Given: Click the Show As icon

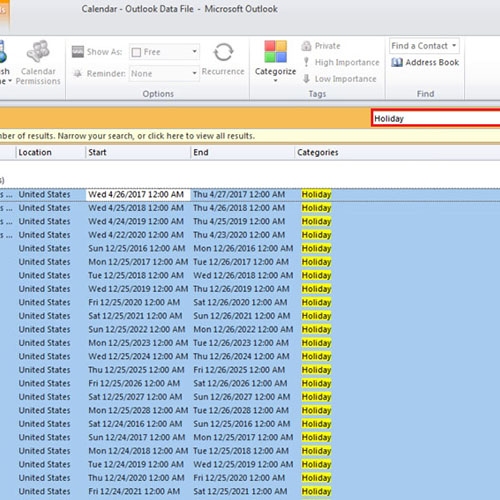Looking at the screenshot, I should [x=78, y=52].
